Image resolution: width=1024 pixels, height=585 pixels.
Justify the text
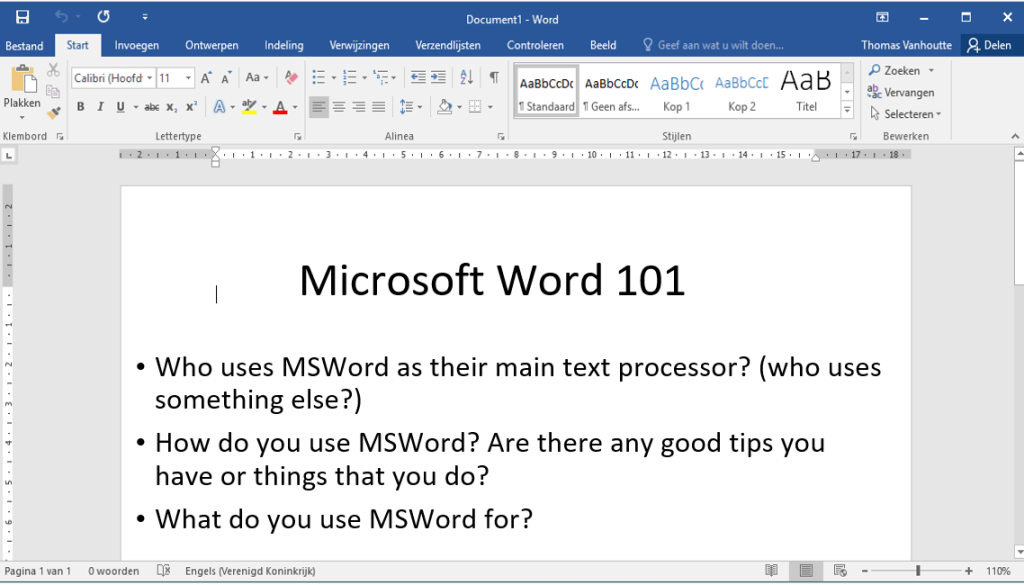379,106
